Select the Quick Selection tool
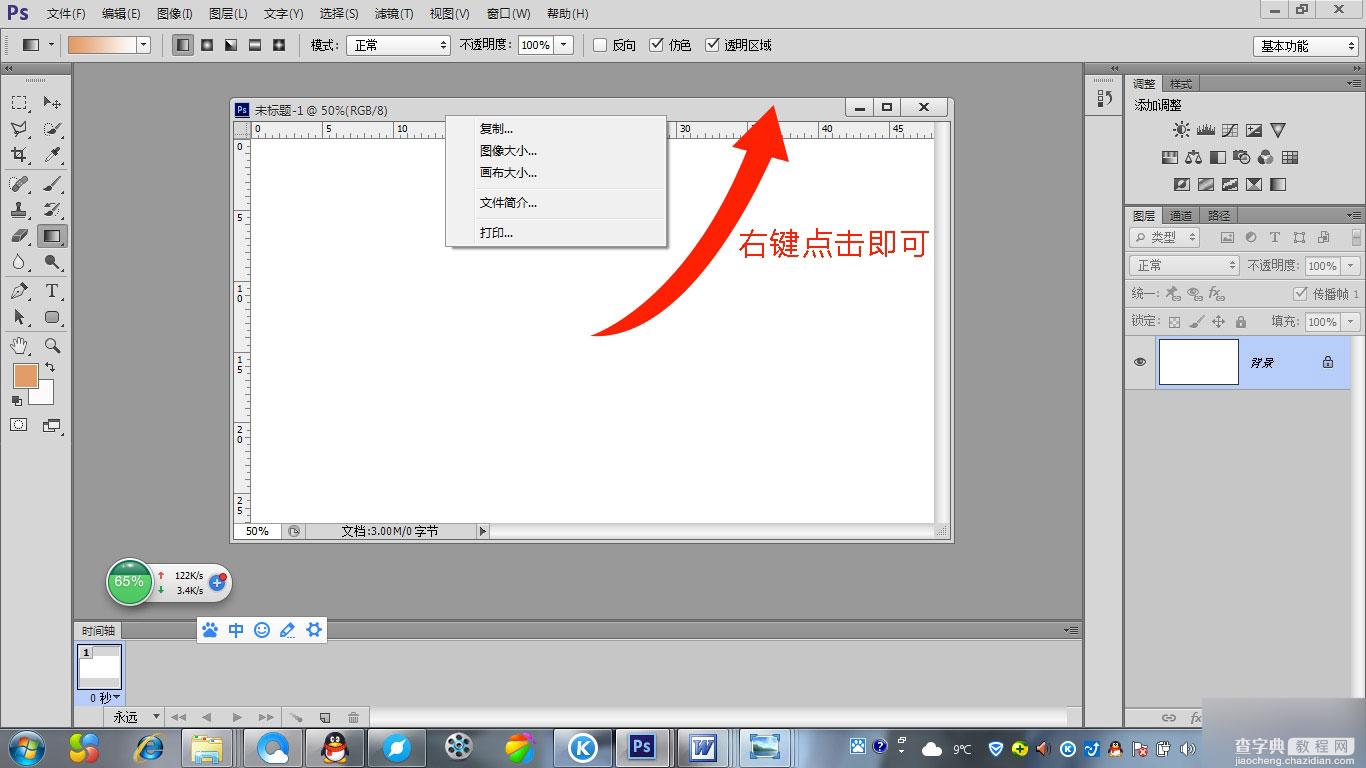 52,129
